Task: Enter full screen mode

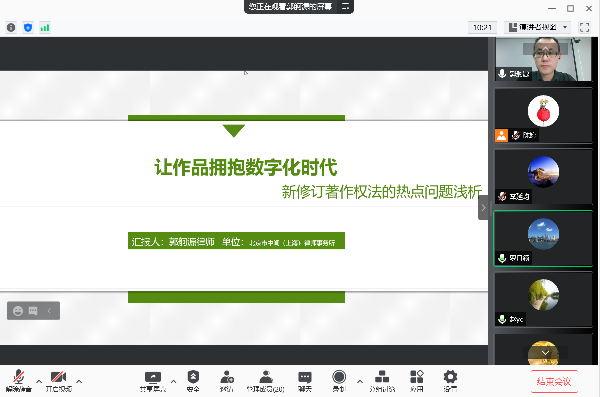Action: (584, 27)
